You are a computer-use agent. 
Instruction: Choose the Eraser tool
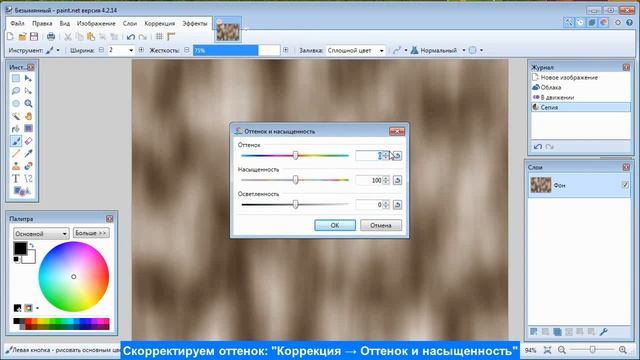point(28,141)
